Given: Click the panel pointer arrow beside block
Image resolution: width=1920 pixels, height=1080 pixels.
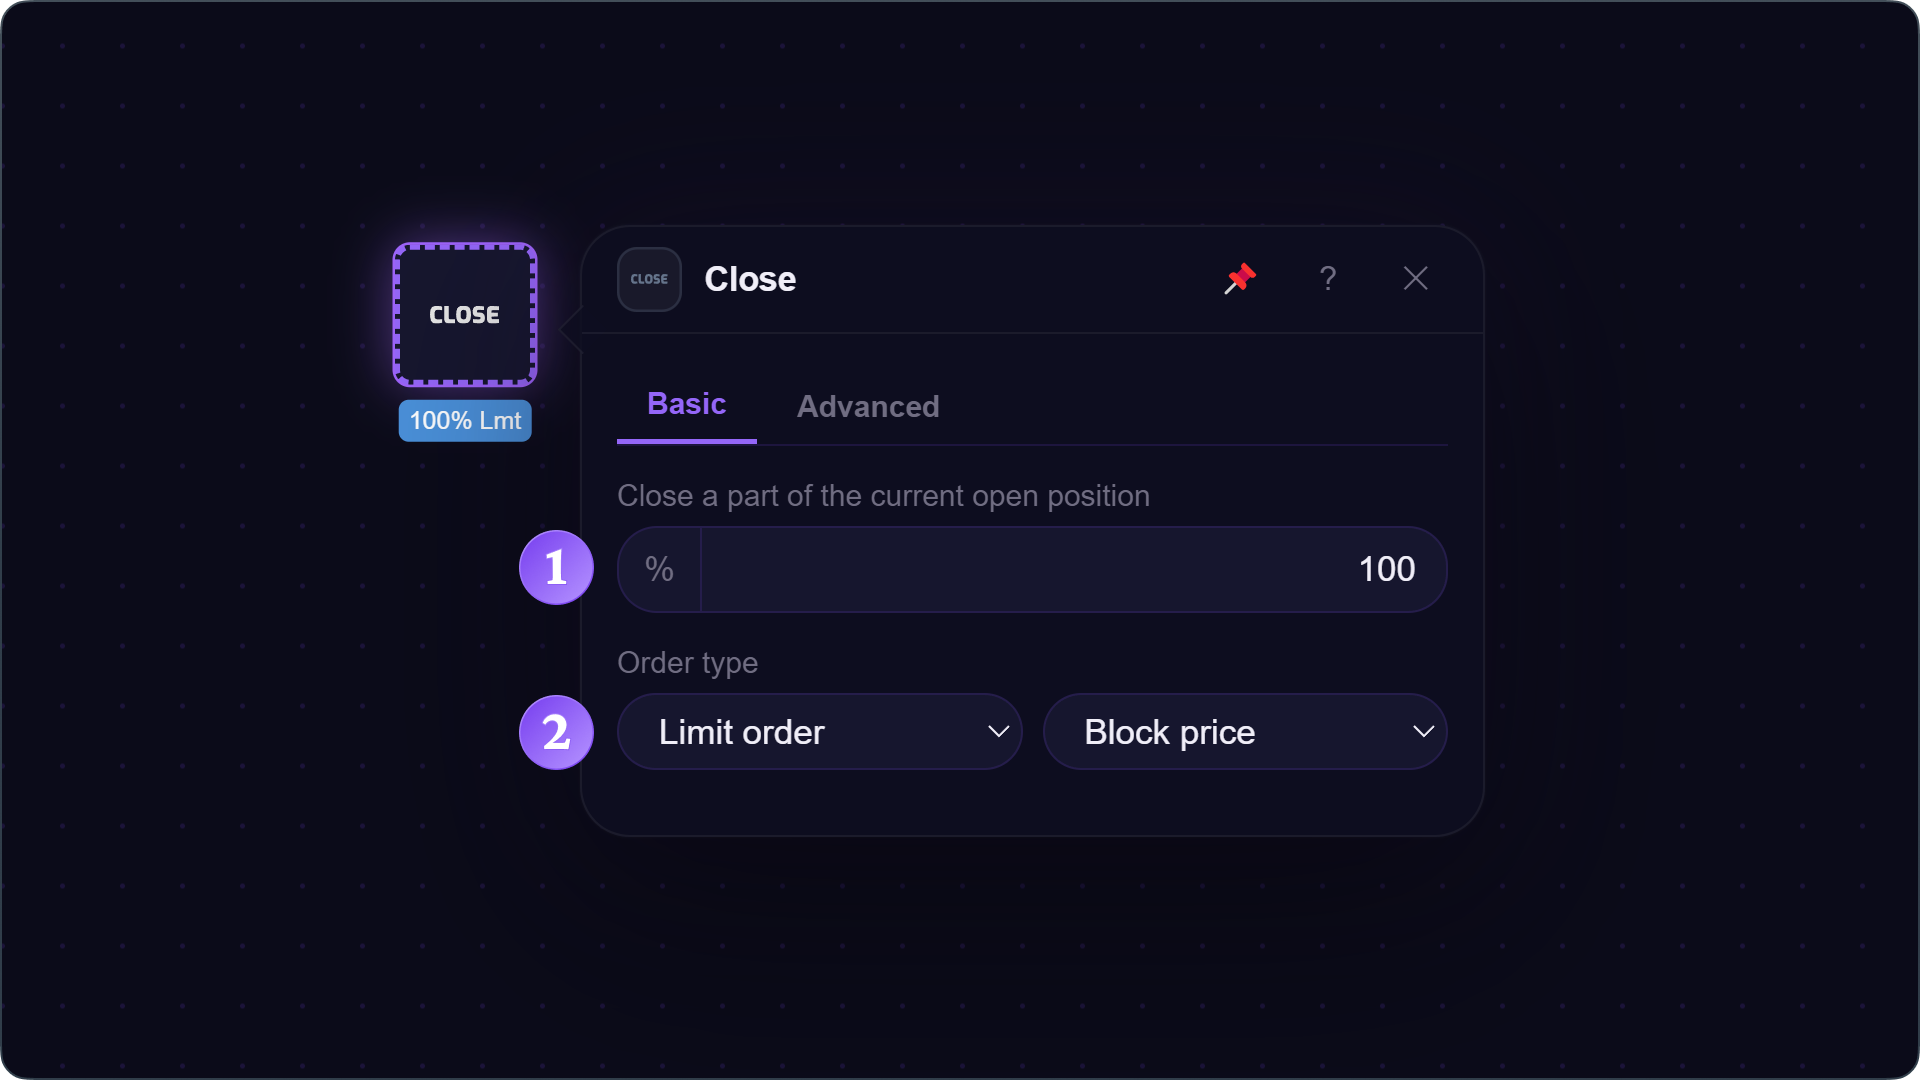Looking at the screenshot, I should pyautogui.click(x=571, y=329).
